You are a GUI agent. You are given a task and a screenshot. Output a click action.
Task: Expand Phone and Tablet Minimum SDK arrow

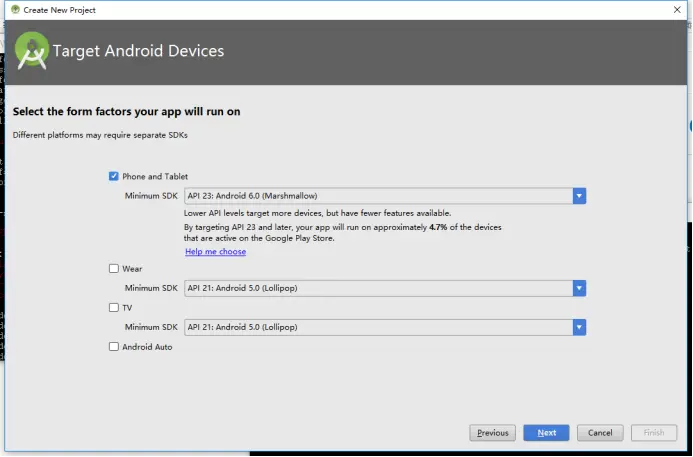pyautogui.click(x=579, y=196)
